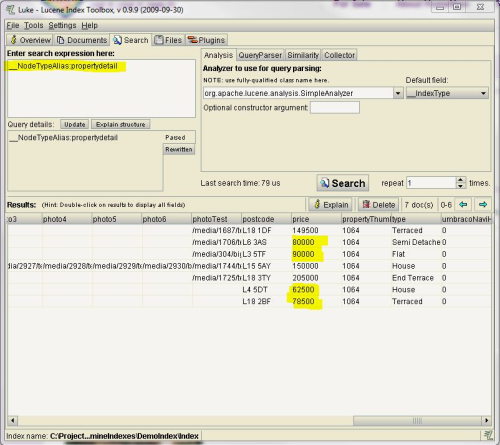The width and height of the screenshot is (500, 445).
Task: Click the Explain structure button
Action: click(x=121, y=124)
